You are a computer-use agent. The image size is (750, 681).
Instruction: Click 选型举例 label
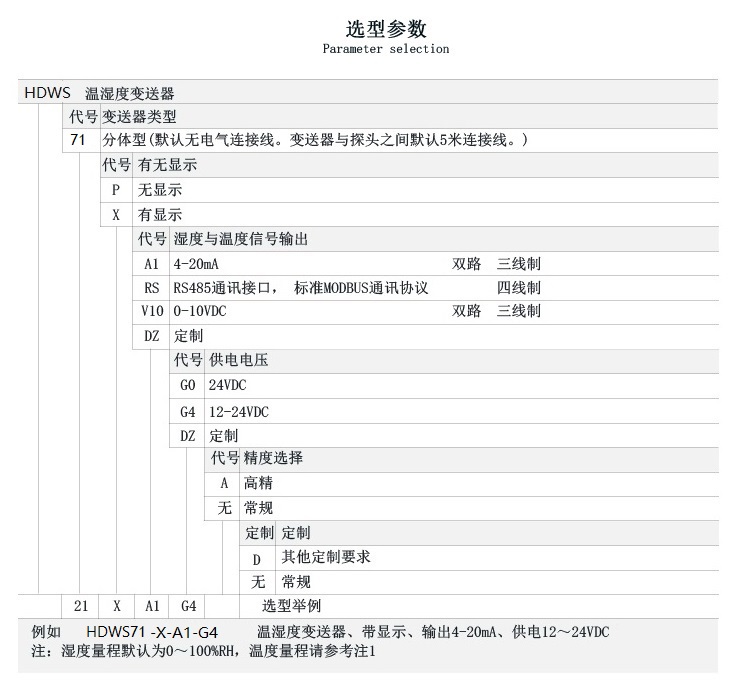click(291, 606)
